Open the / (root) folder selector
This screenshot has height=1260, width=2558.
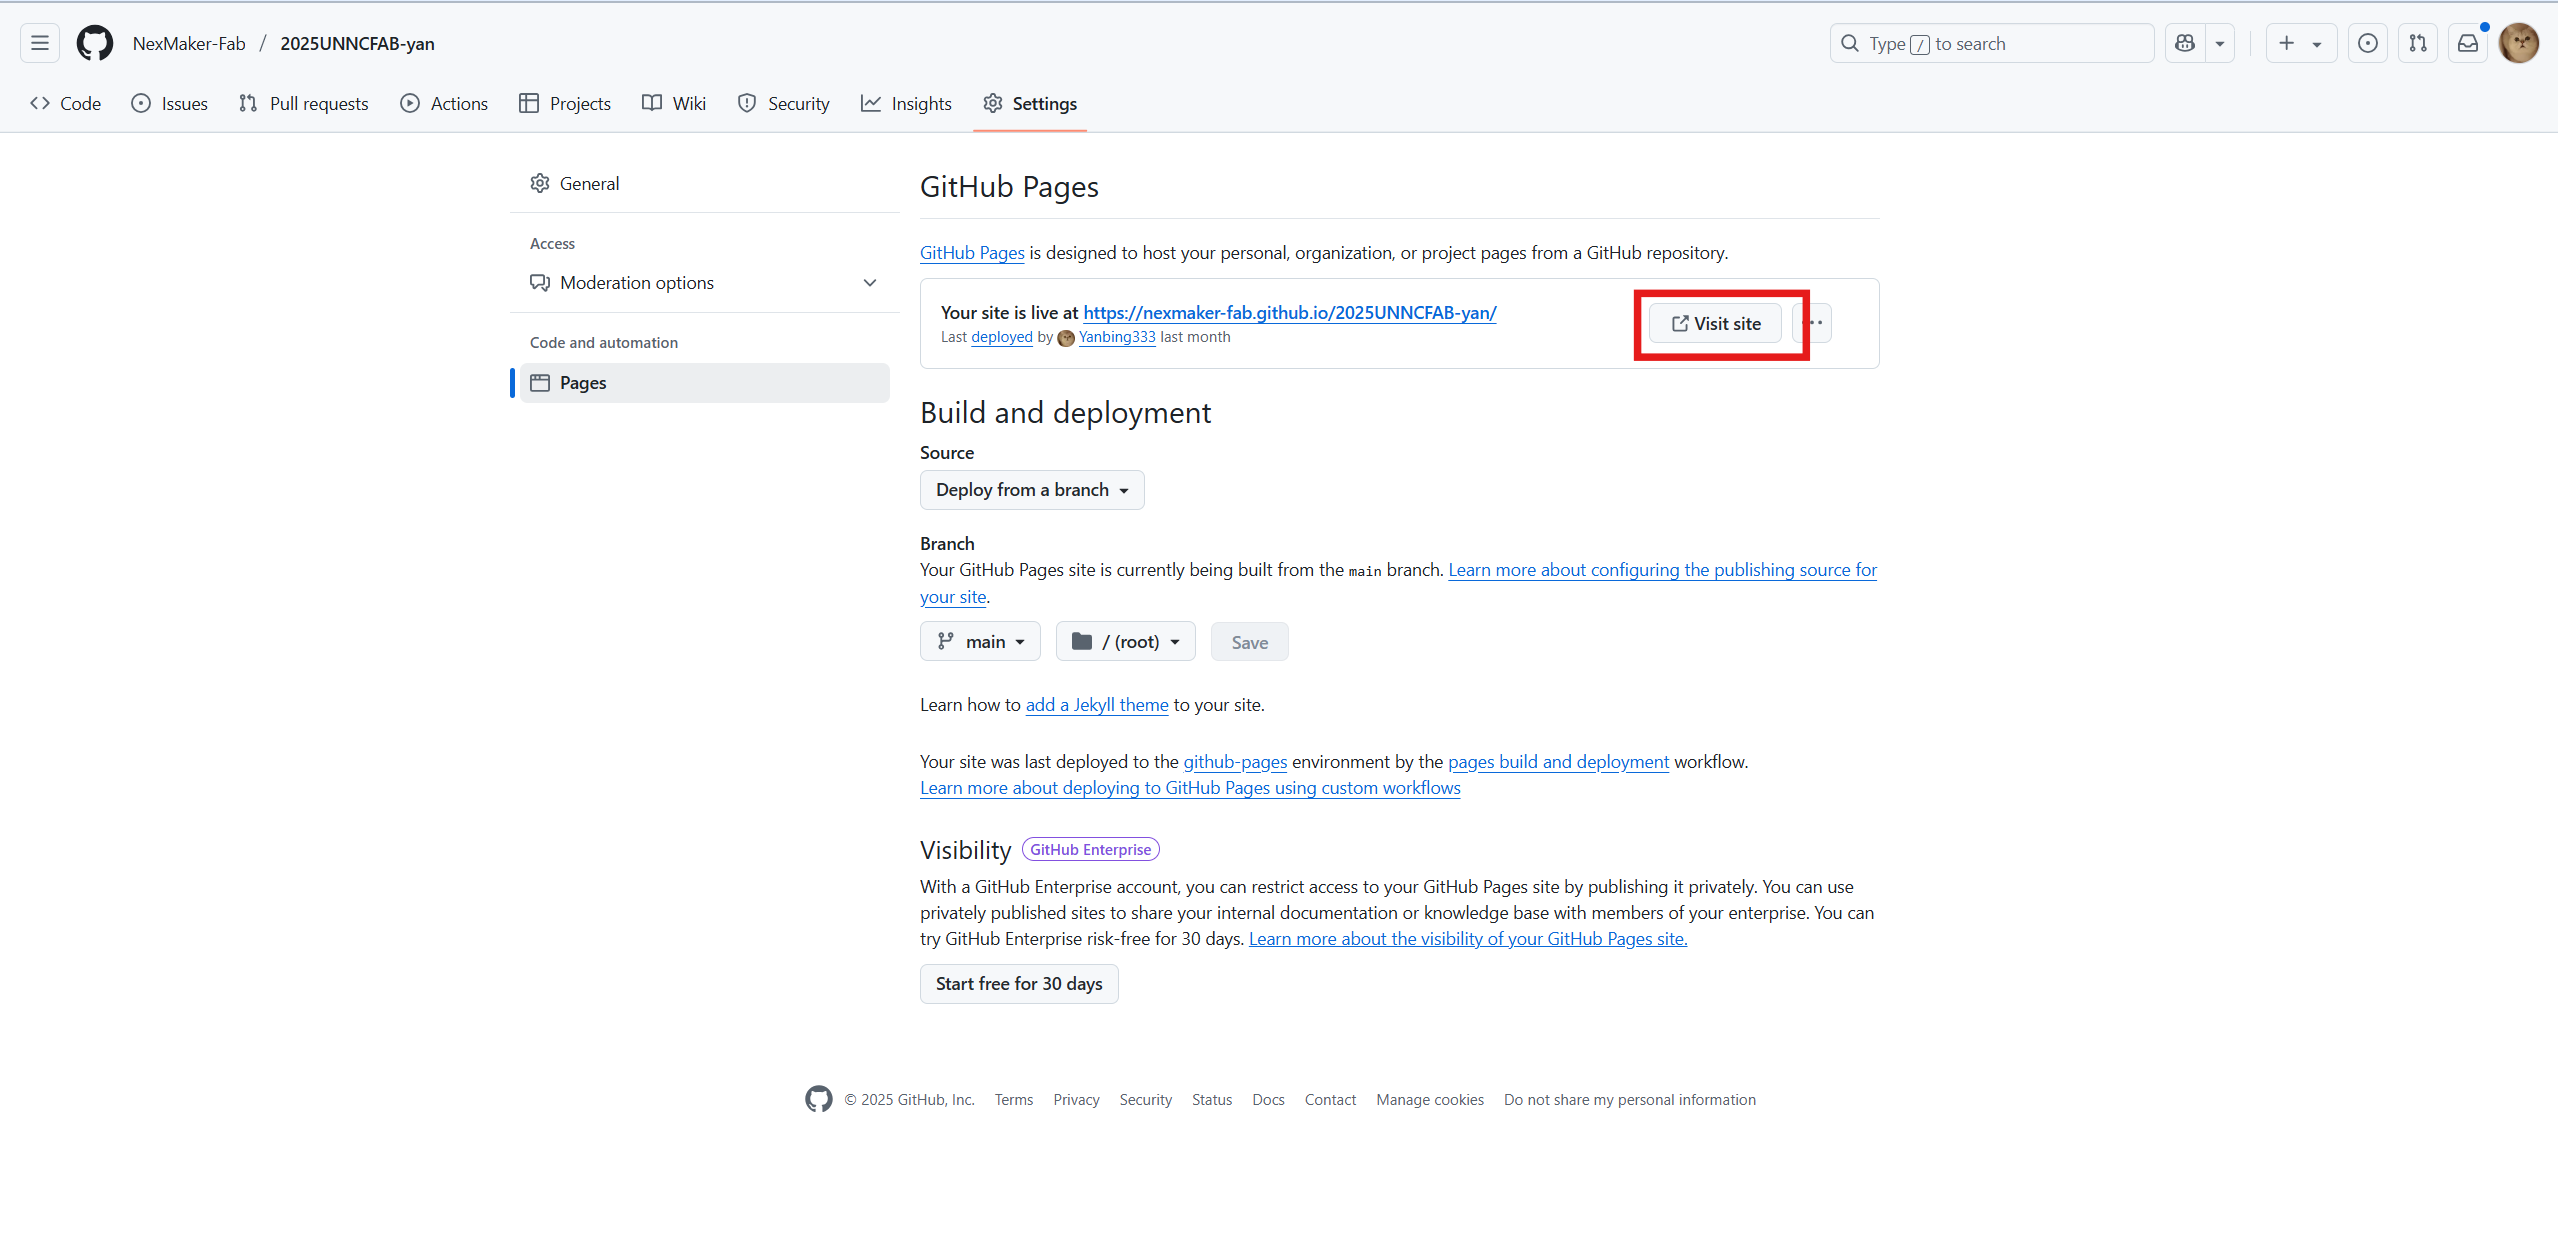(1126, 641)
